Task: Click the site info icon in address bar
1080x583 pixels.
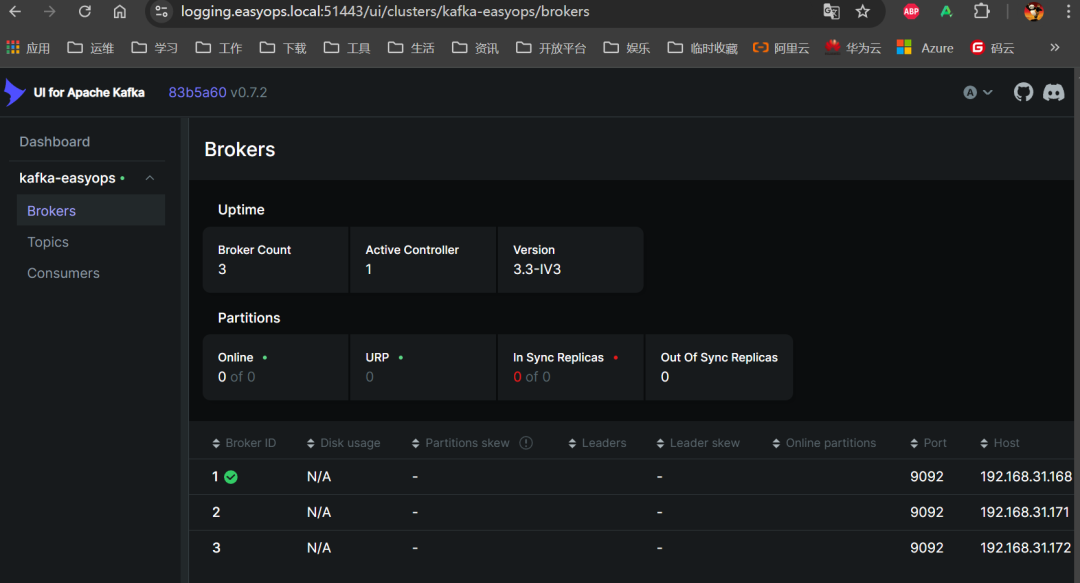Action: pyautogui.click(x=161, y=12)
